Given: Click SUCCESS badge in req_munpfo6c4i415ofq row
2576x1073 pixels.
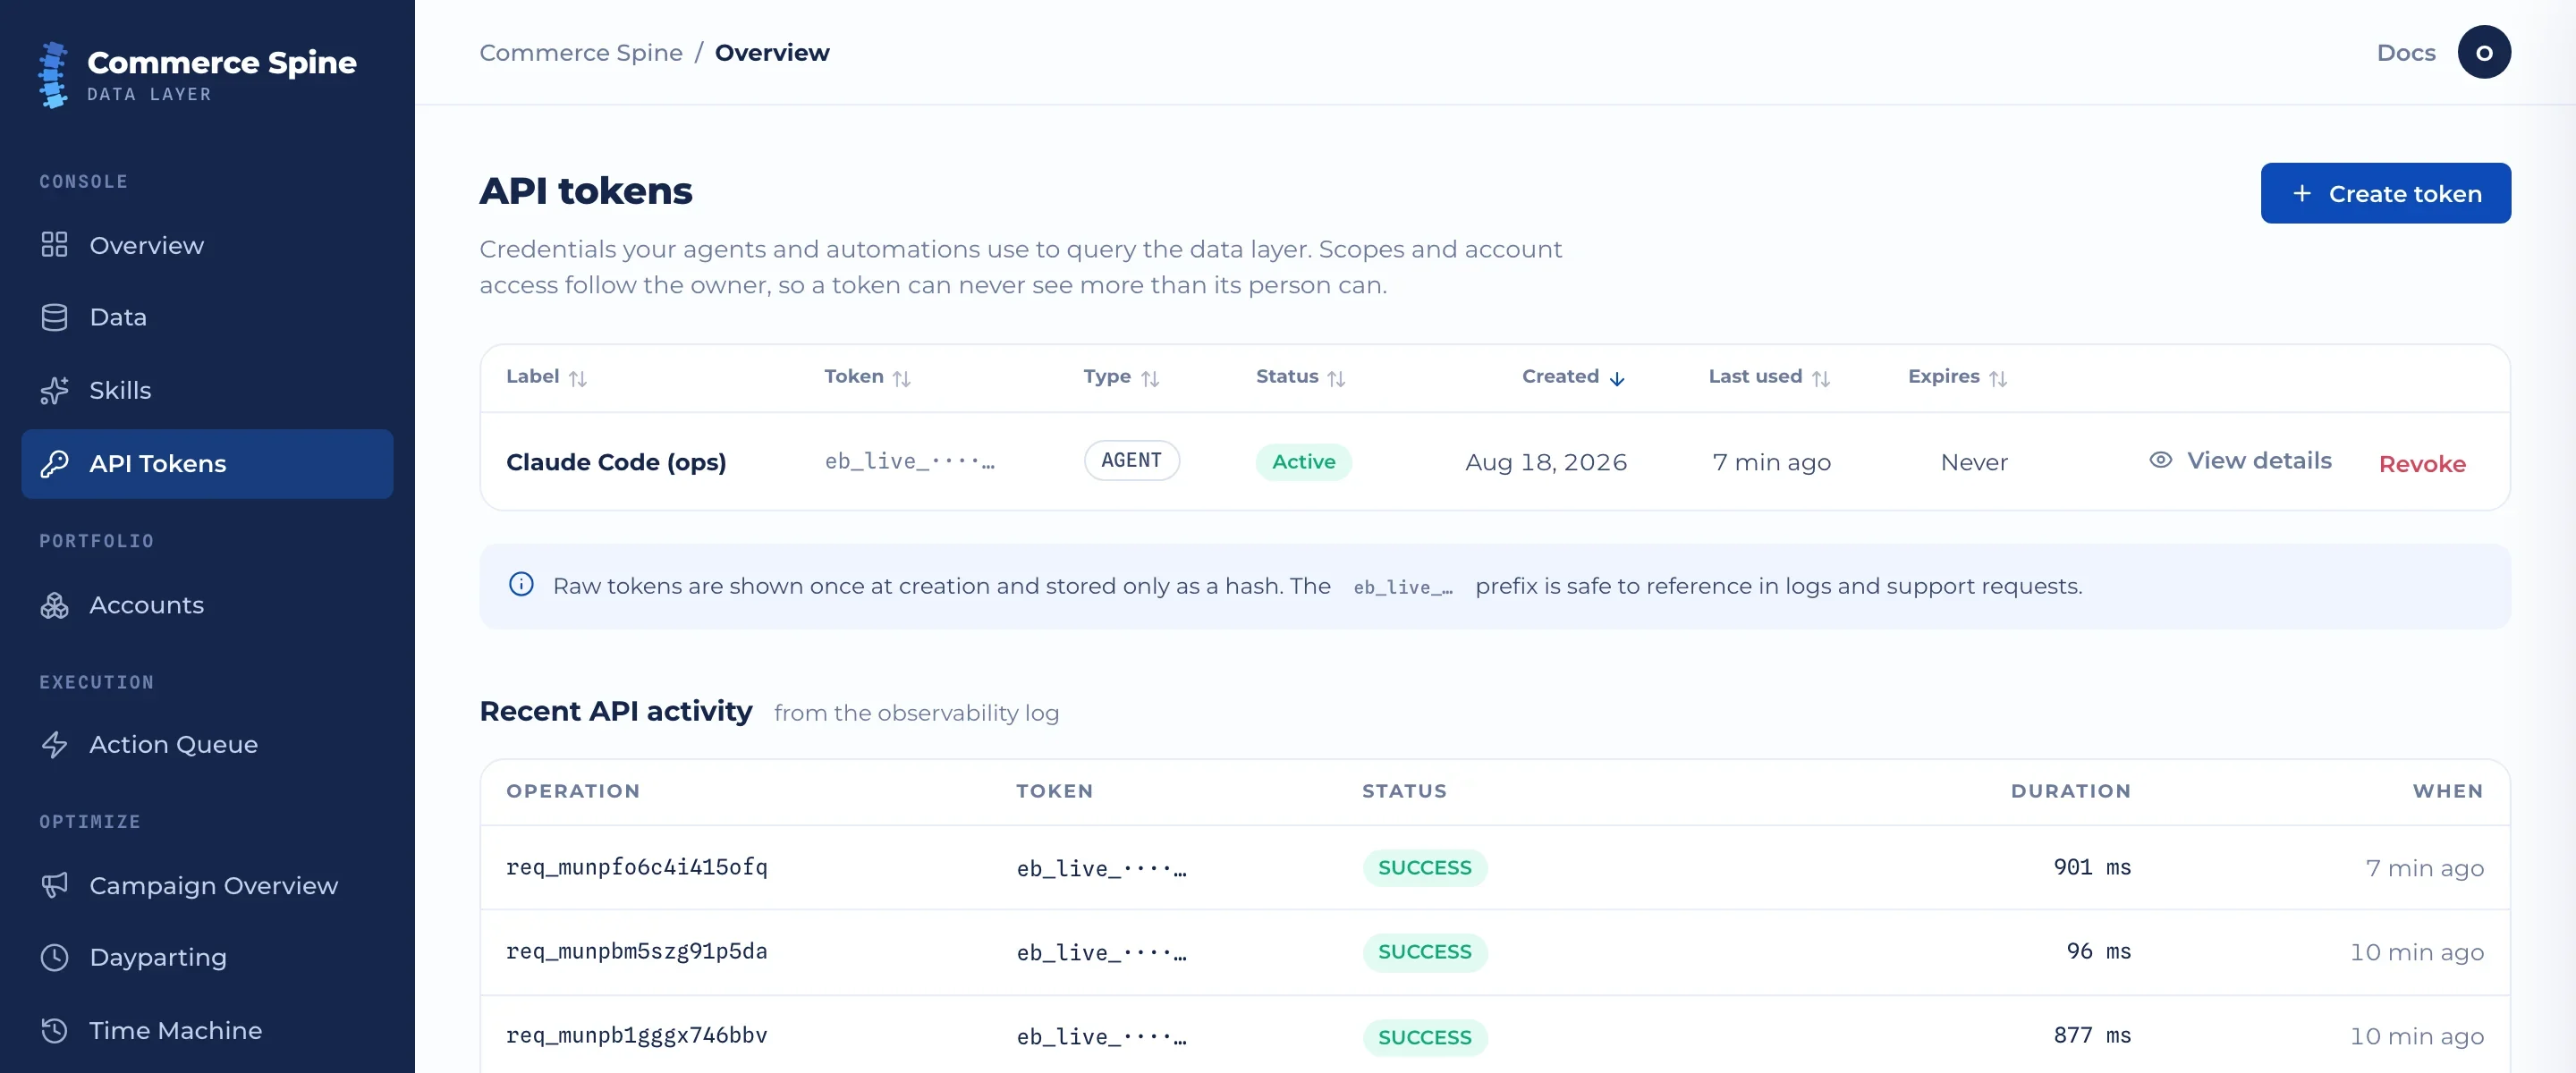Looking at the screenshot, I should [1424, 867].
